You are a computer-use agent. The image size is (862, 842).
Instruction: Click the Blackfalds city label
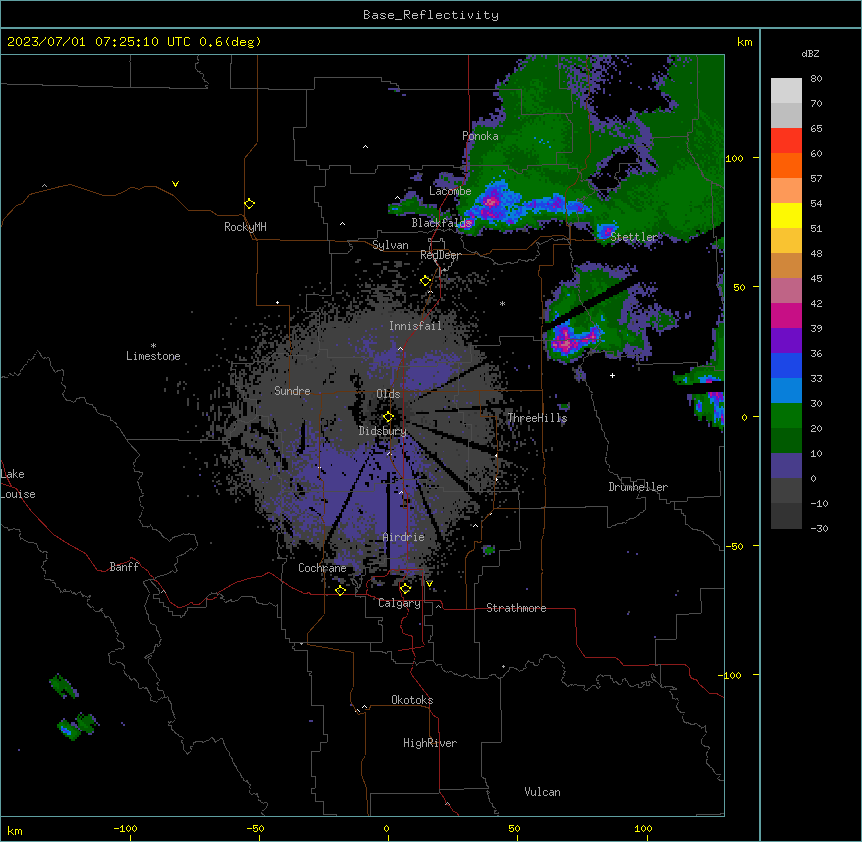click(441, 223)
